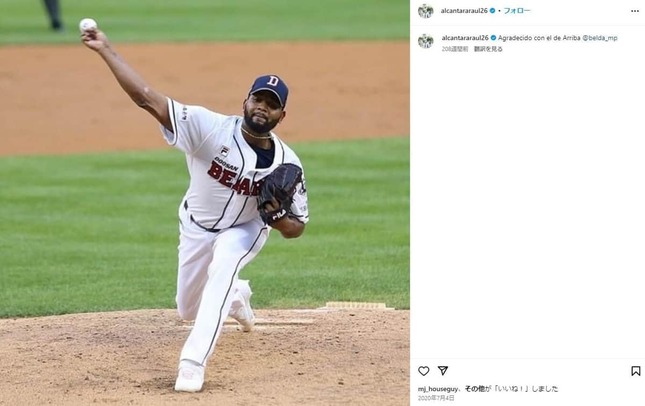This screenshot has width=645, height=406.
Task: Click the verified badge in the post header
Action: [x=492, y=11]
